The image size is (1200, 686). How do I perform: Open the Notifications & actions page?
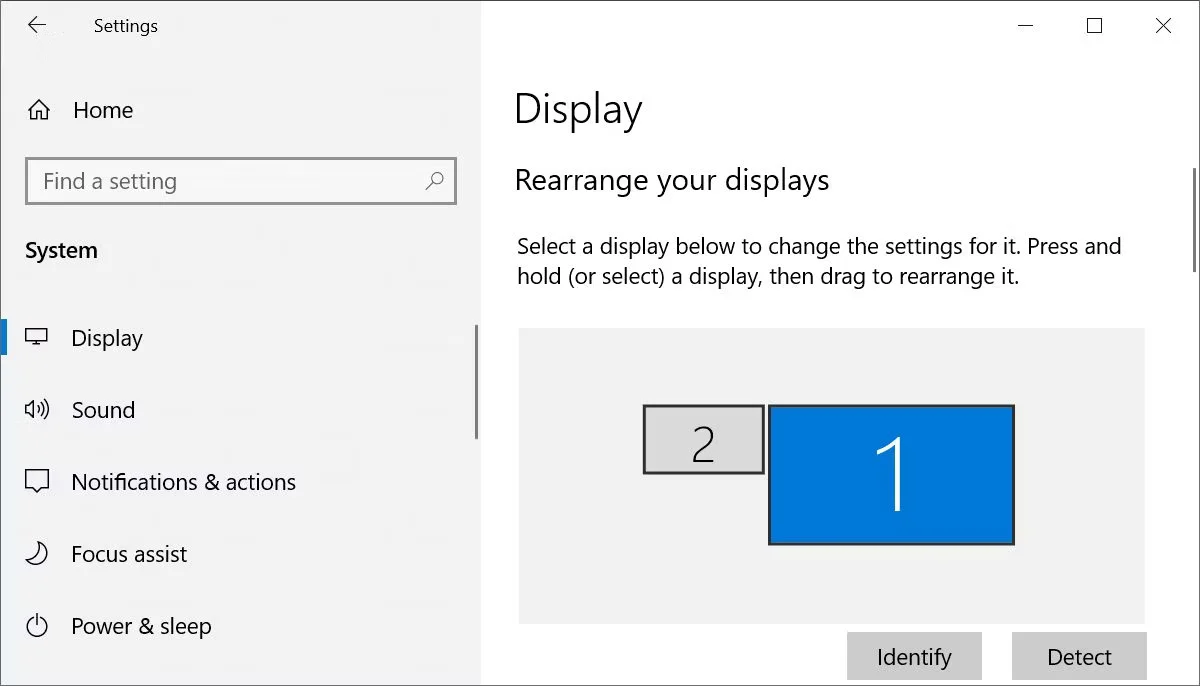[x=183, y=482]
